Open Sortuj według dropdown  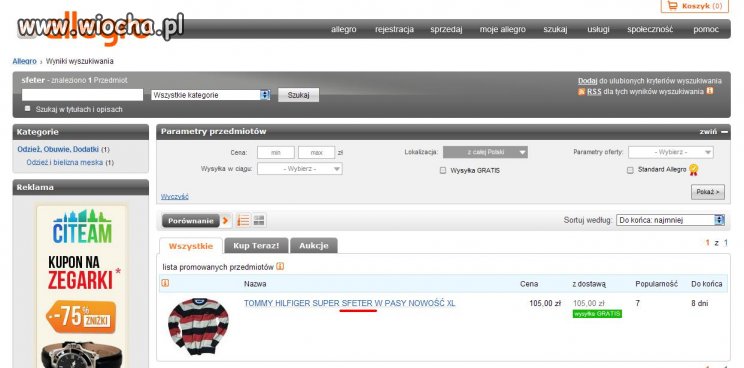670,220
